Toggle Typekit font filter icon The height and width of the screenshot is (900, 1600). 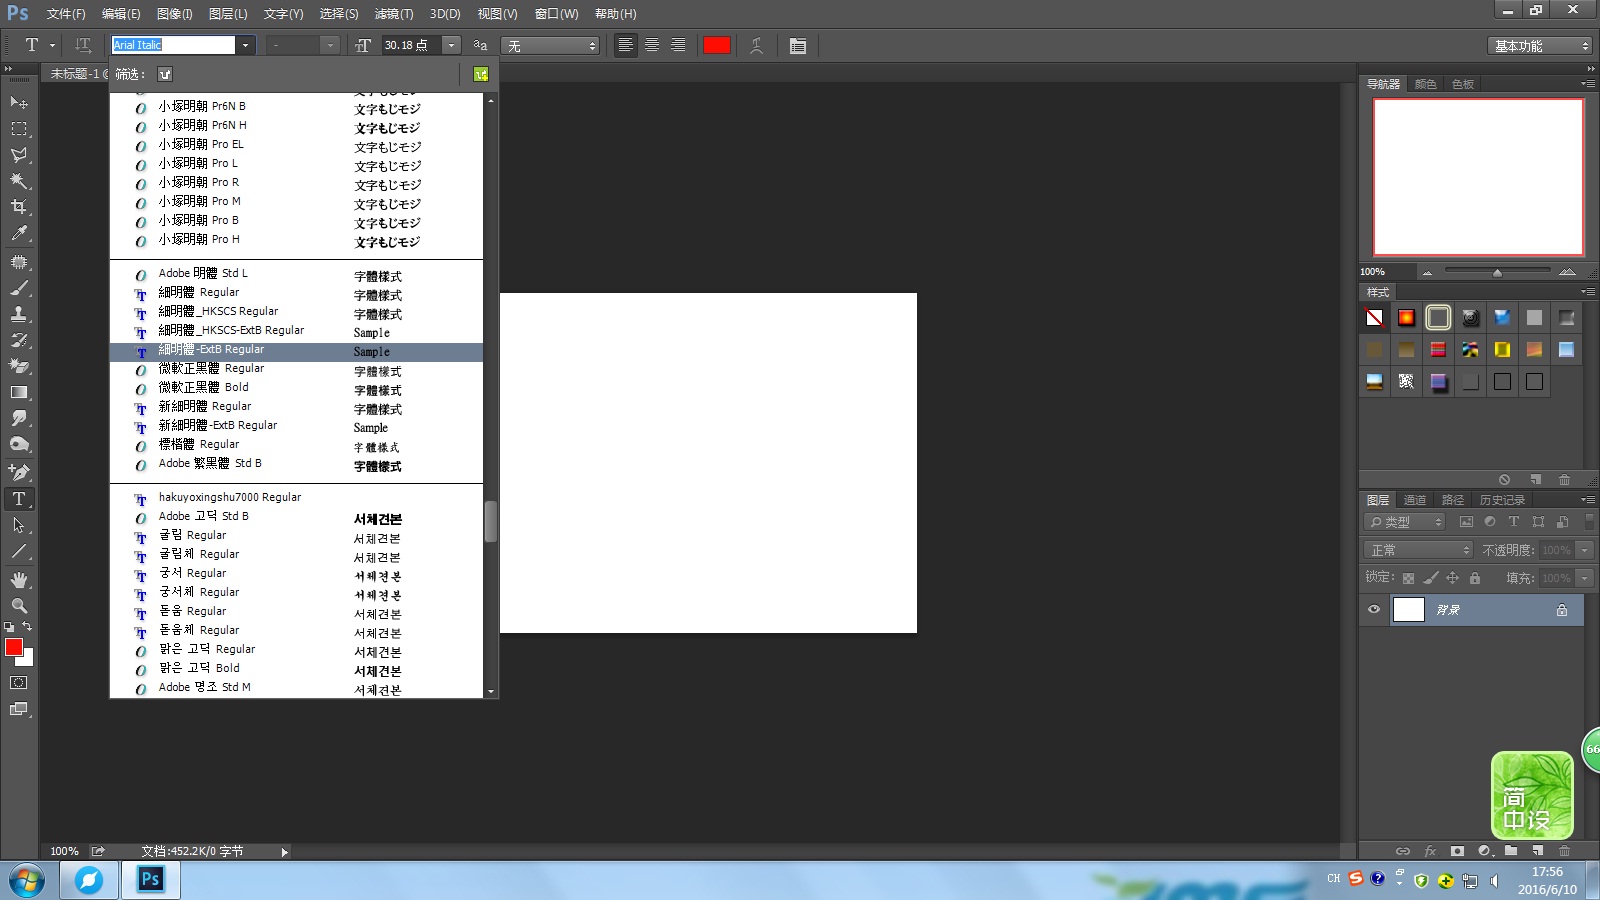[x=165, y=74]
